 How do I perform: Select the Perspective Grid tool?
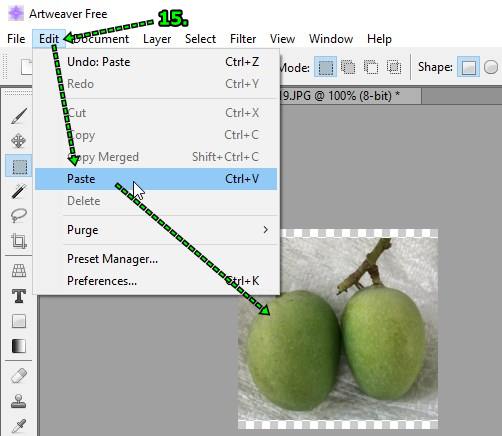pyautogui.click(x=19, y=271)
